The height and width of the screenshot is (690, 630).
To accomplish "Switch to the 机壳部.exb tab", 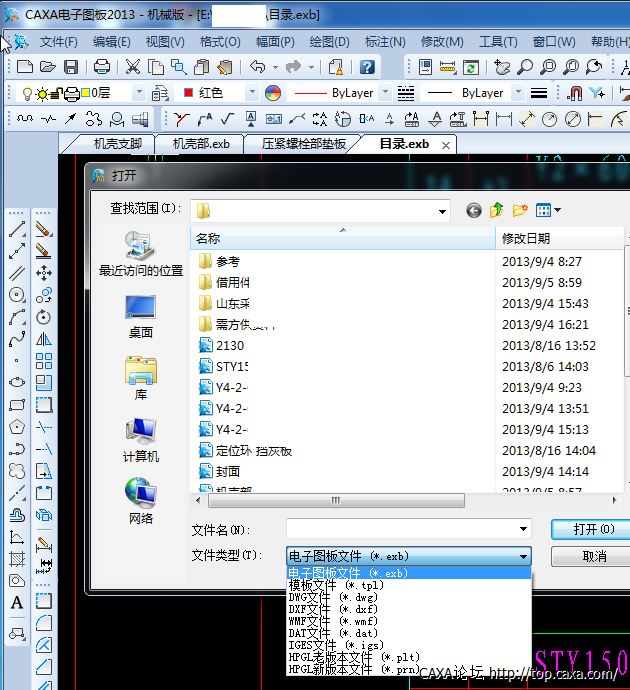I will click(x=201, y=144).
